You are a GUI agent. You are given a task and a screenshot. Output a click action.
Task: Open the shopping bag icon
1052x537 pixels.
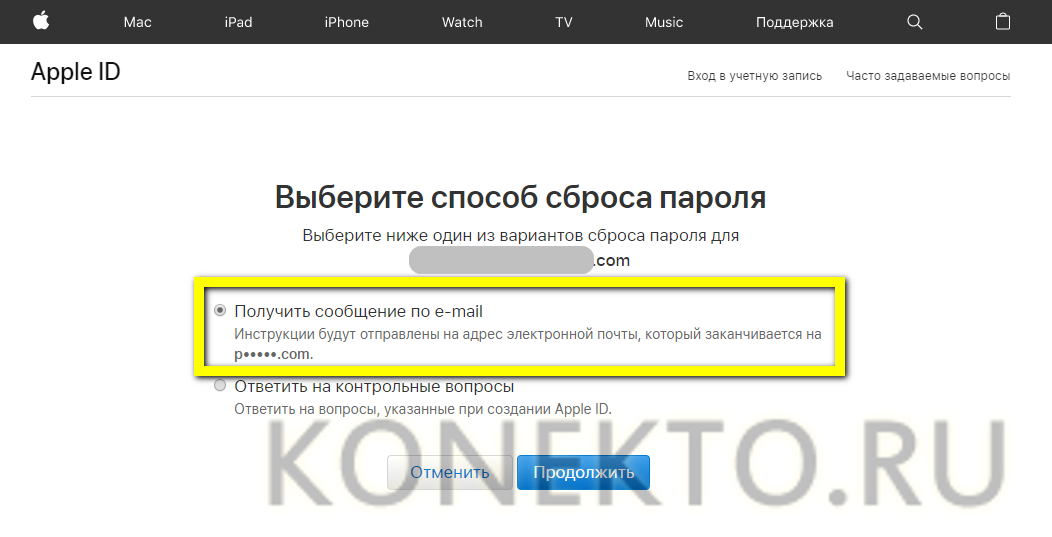(1003, 21)
